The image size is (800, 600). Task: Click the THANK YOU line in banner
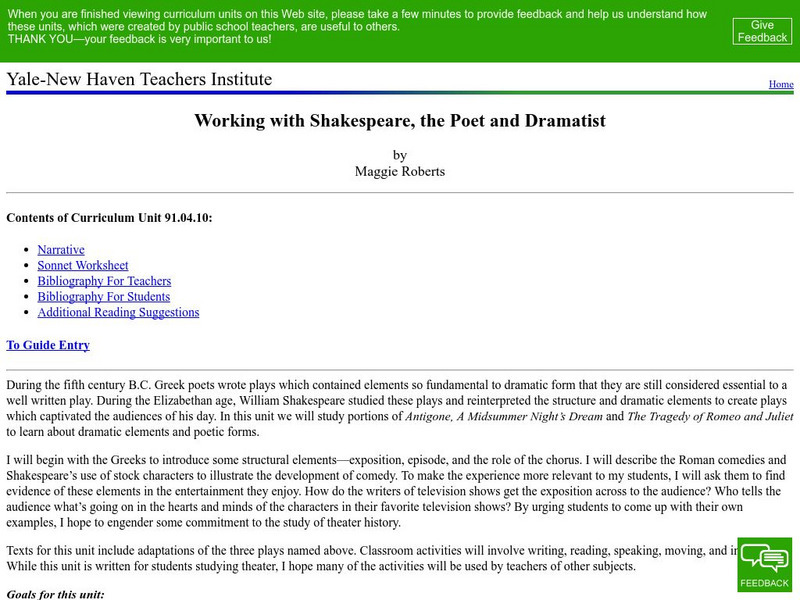(139, 39)
